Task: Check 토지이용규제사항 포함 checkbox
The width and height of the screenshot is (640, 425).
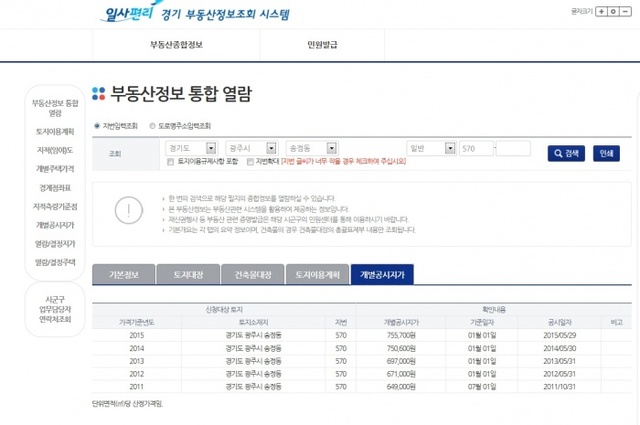Action: click(171, 162)
